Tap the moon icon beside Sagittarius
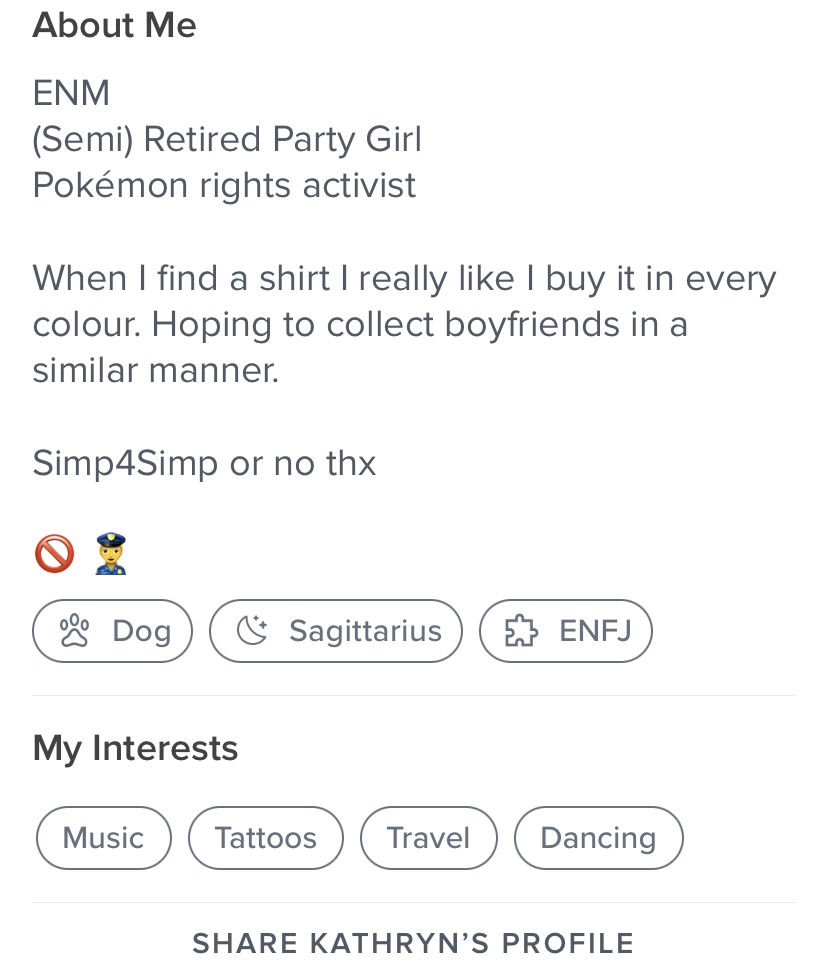This screenshot has height=963, width=828. [x=252, y=631]
